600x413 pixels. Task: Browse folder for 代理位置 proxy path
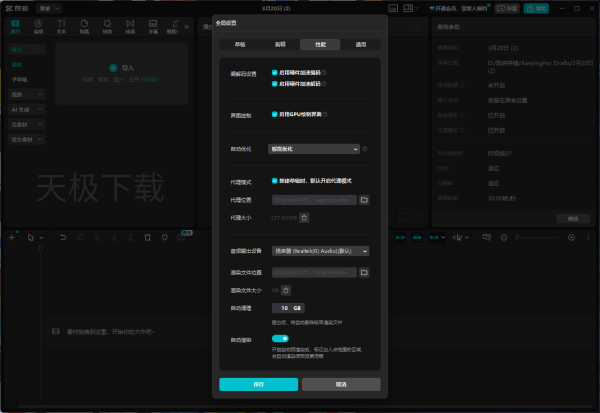click(x=364, y=200)
